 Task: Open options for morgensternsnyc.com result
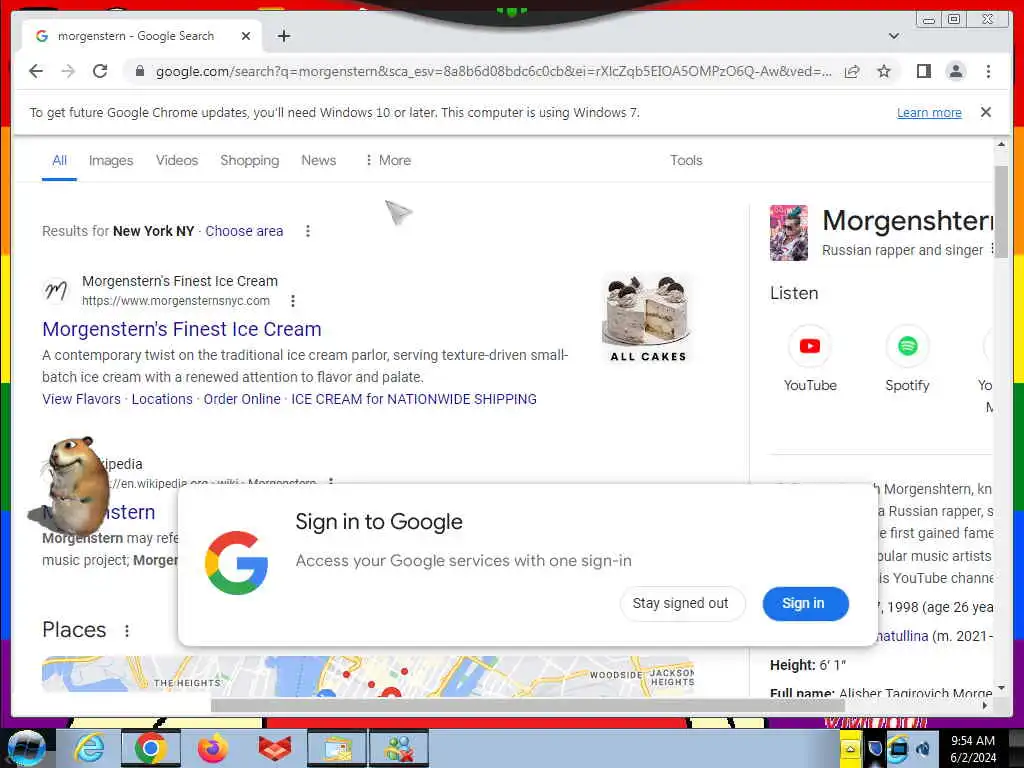[293, 300]
